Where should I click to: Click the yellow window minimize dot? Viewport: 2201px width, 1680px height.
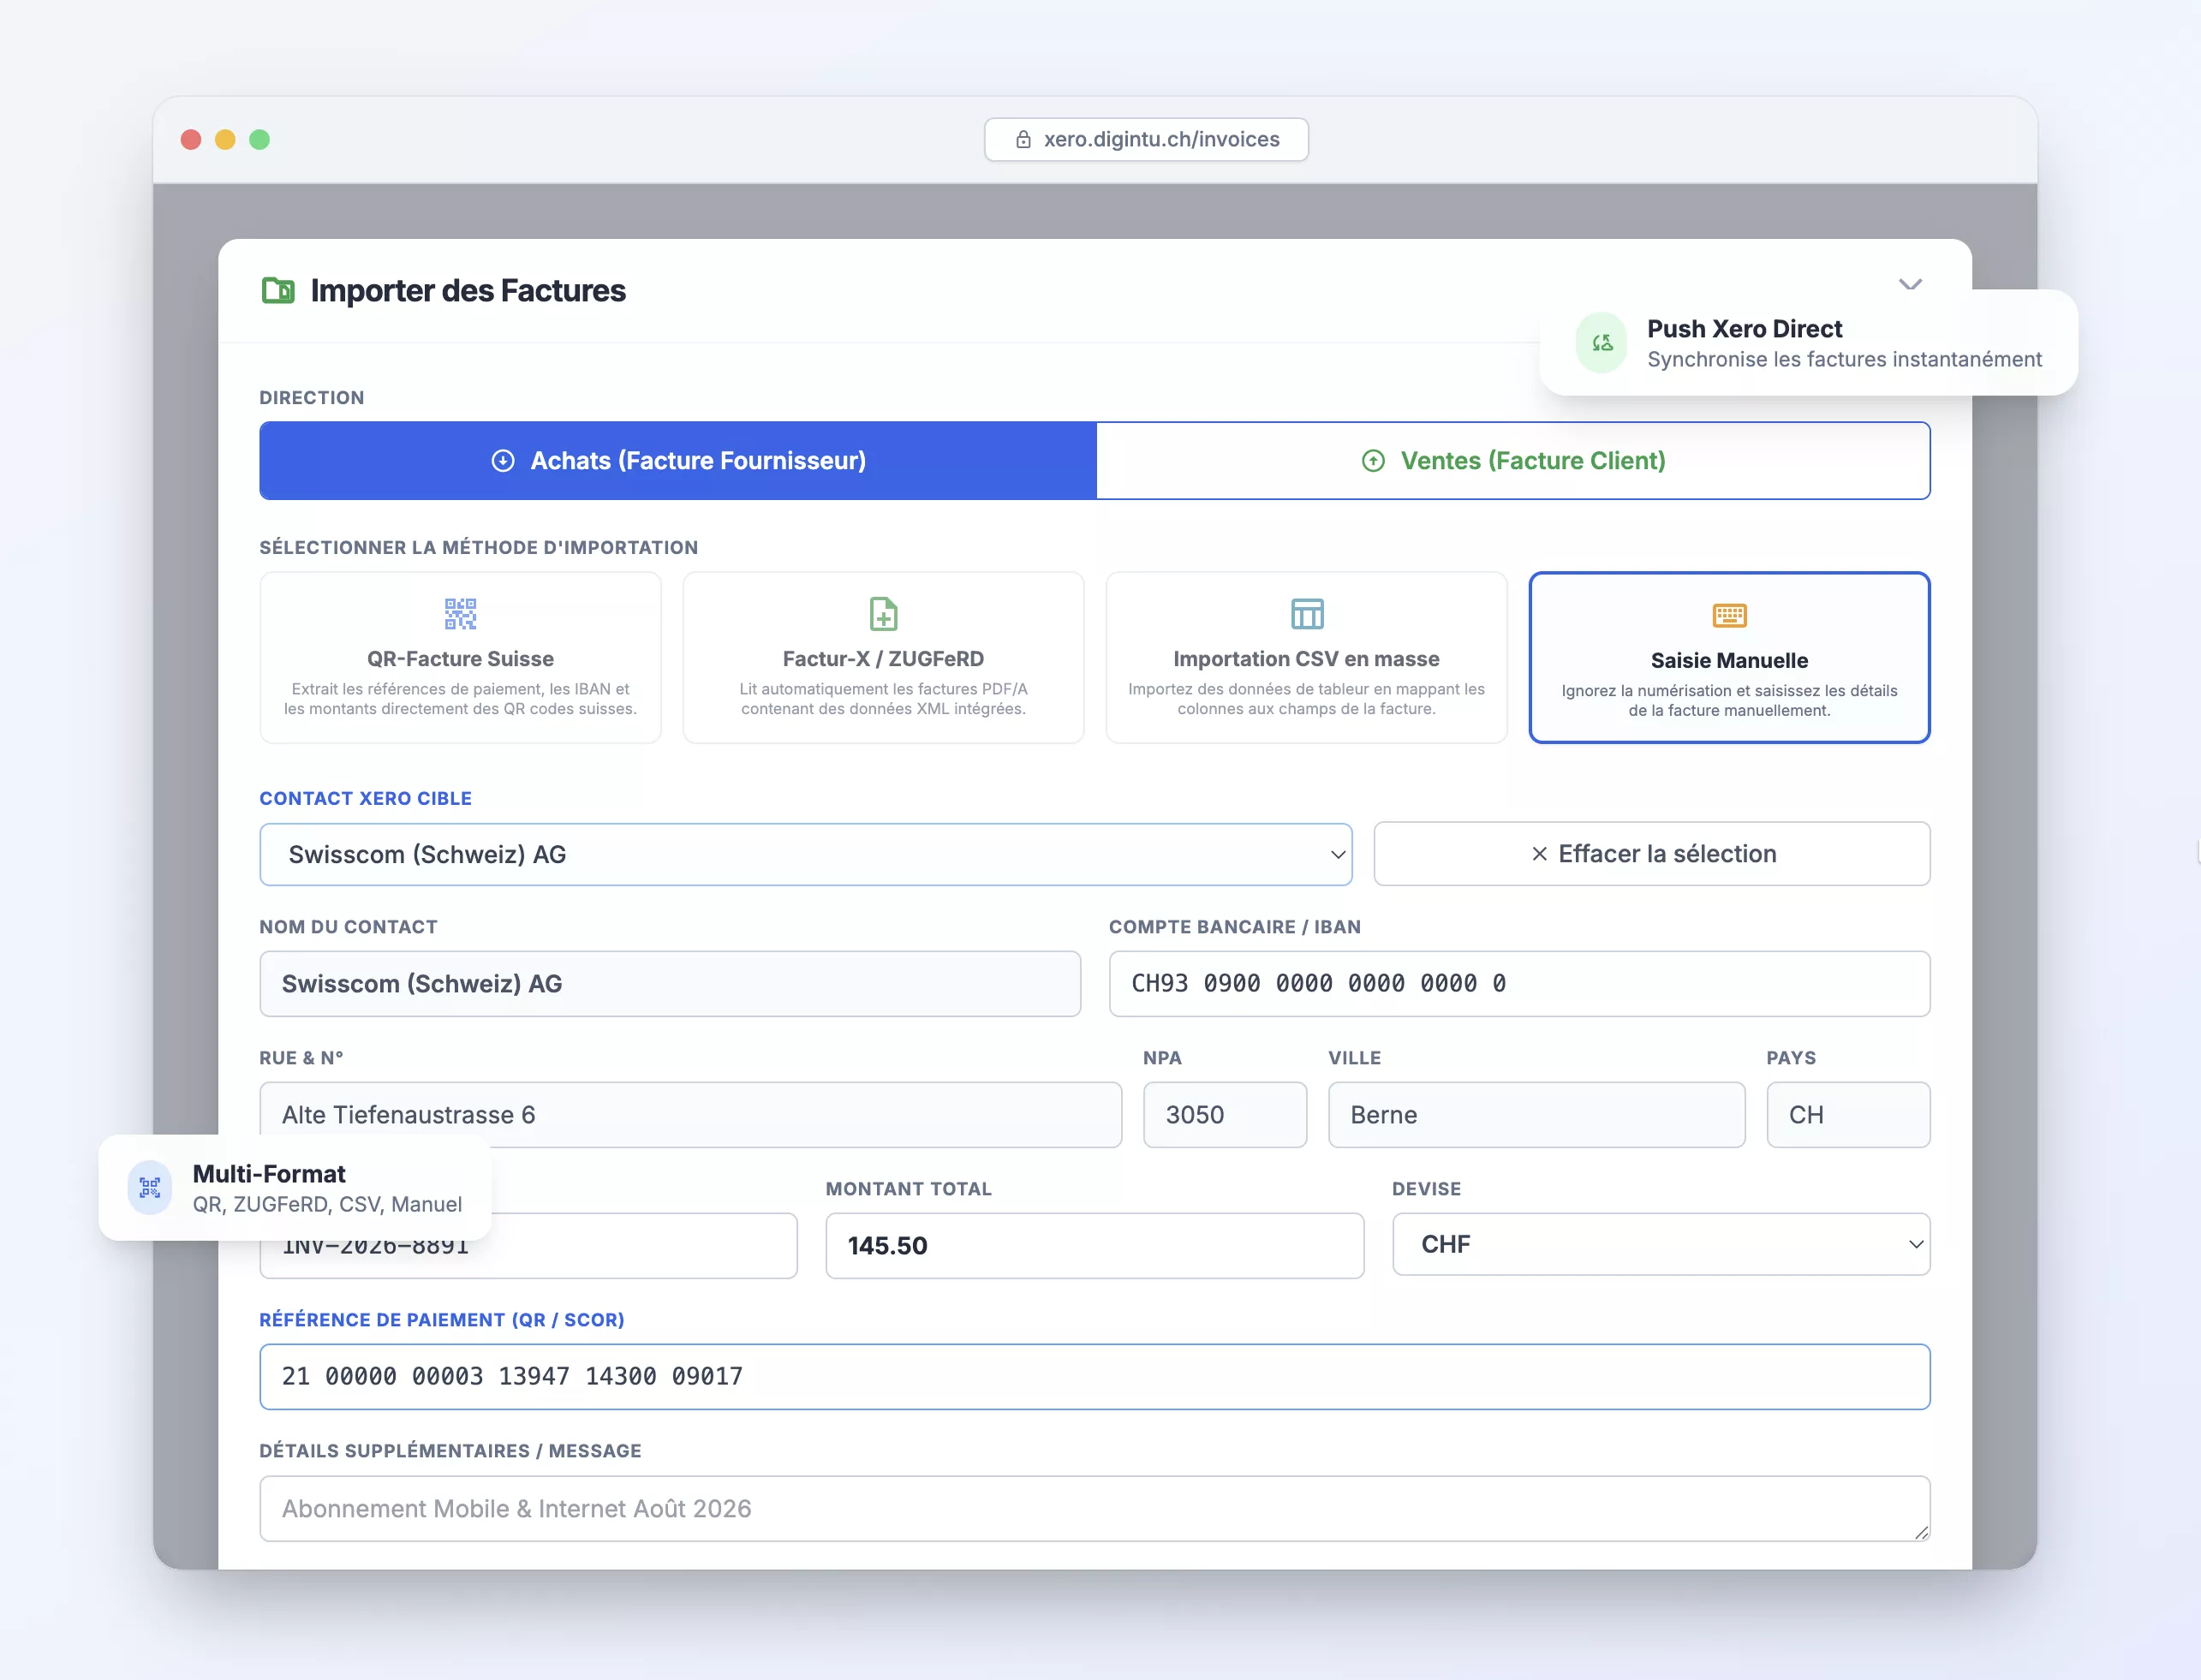coord(225,140)
